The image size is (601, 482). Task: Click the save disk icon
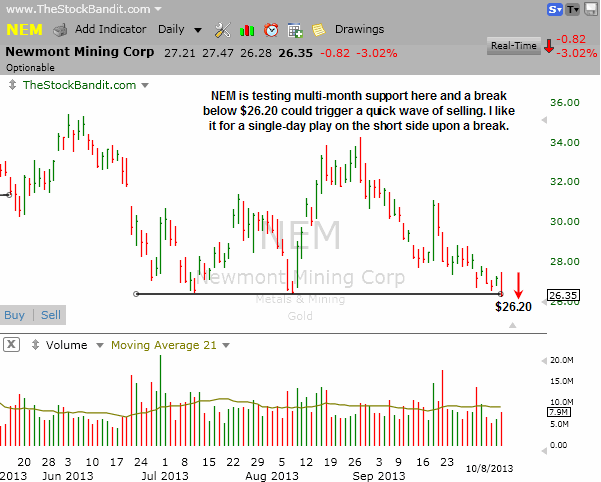tap(591, 9)
